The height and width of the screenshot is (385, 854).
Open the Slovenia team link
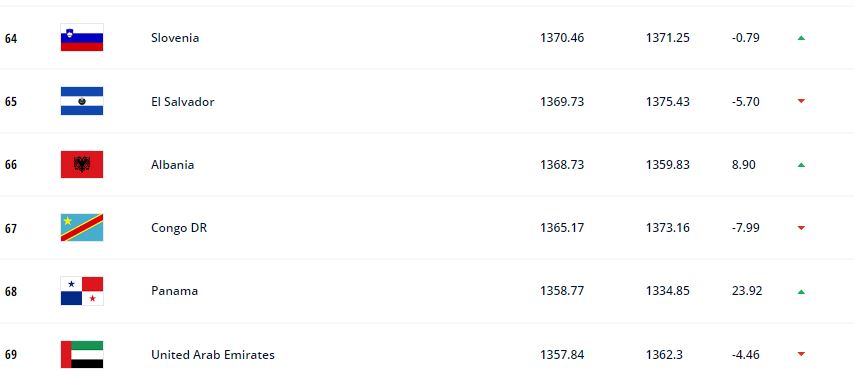click(175, 38)
